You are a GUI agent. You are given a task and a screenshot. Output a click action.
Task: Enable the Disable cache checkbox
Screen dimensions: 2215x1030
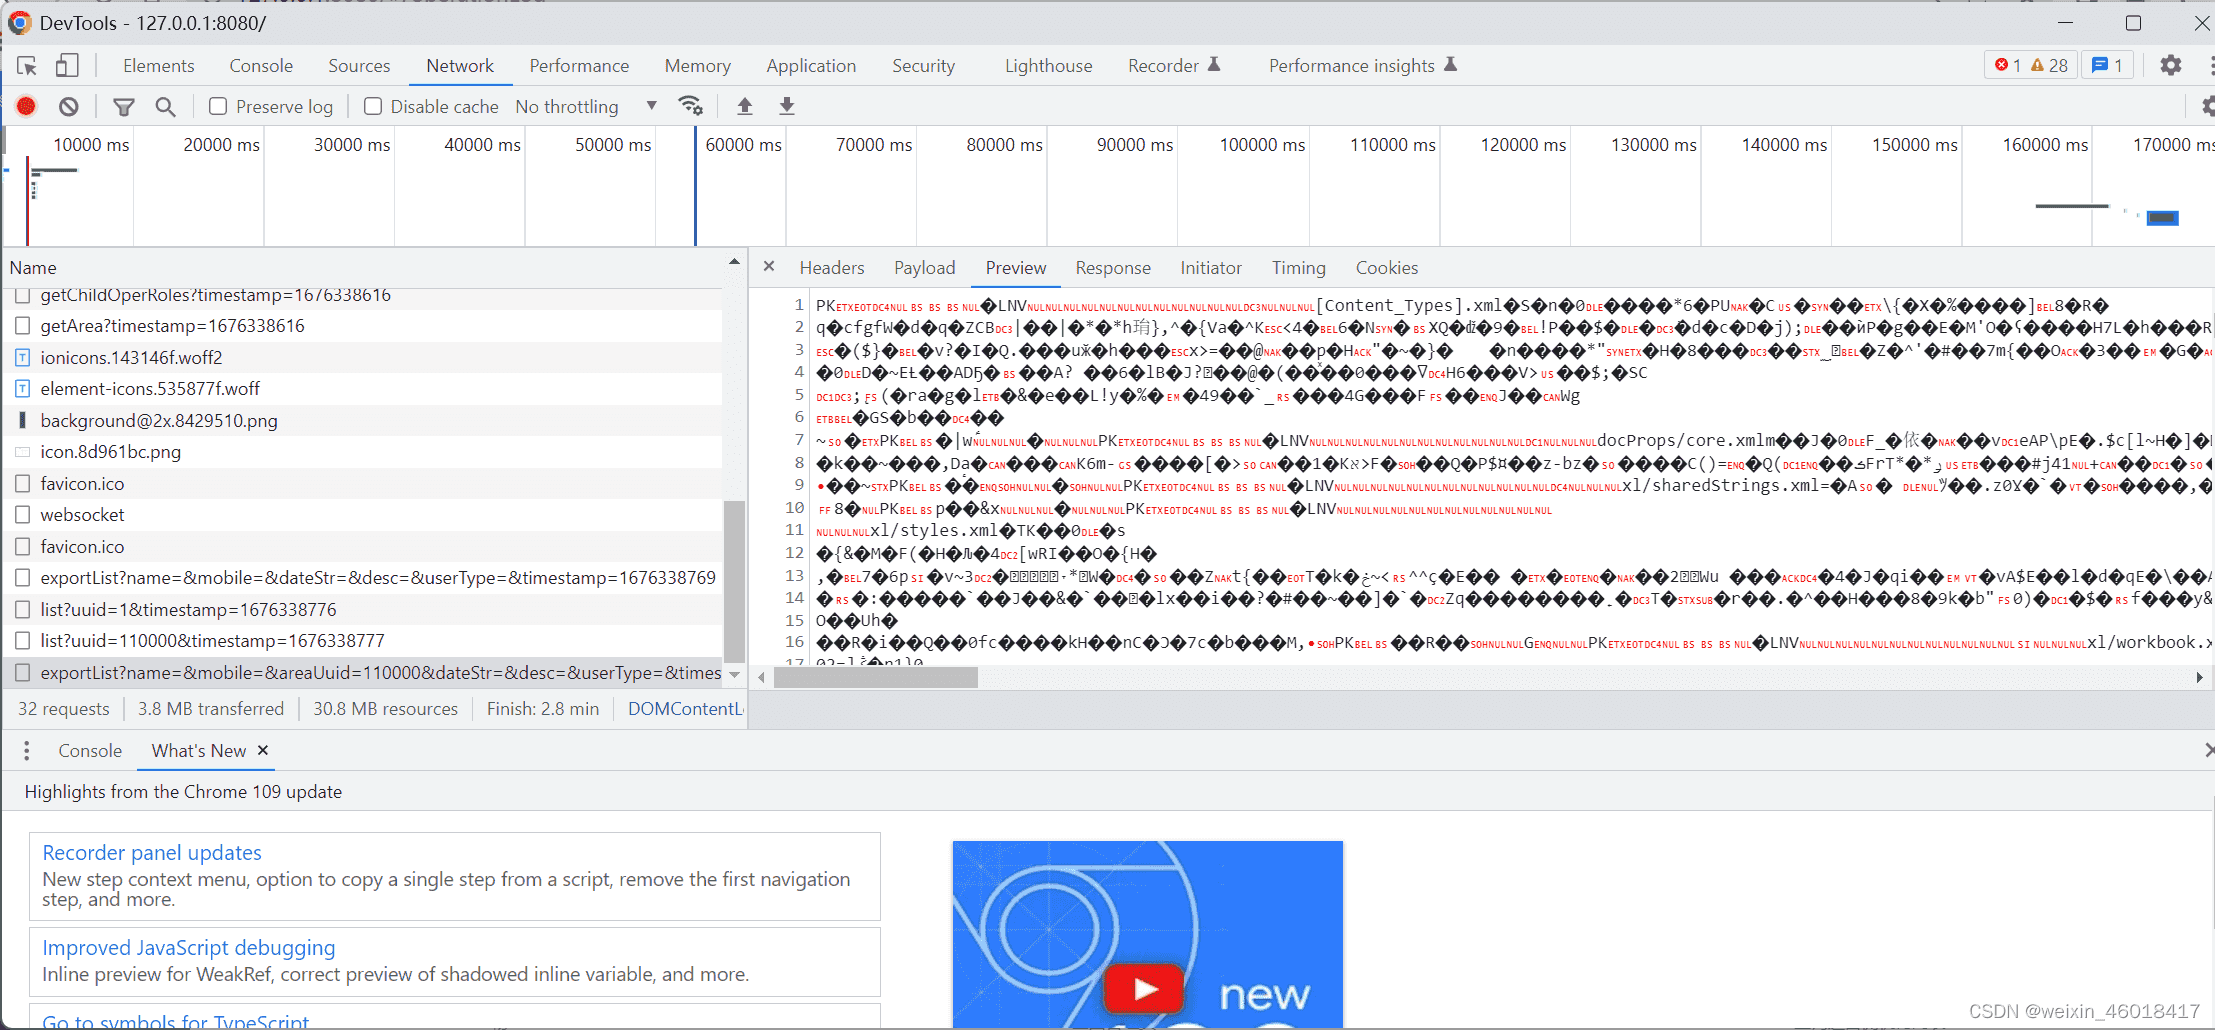click(x=371, y=106)
